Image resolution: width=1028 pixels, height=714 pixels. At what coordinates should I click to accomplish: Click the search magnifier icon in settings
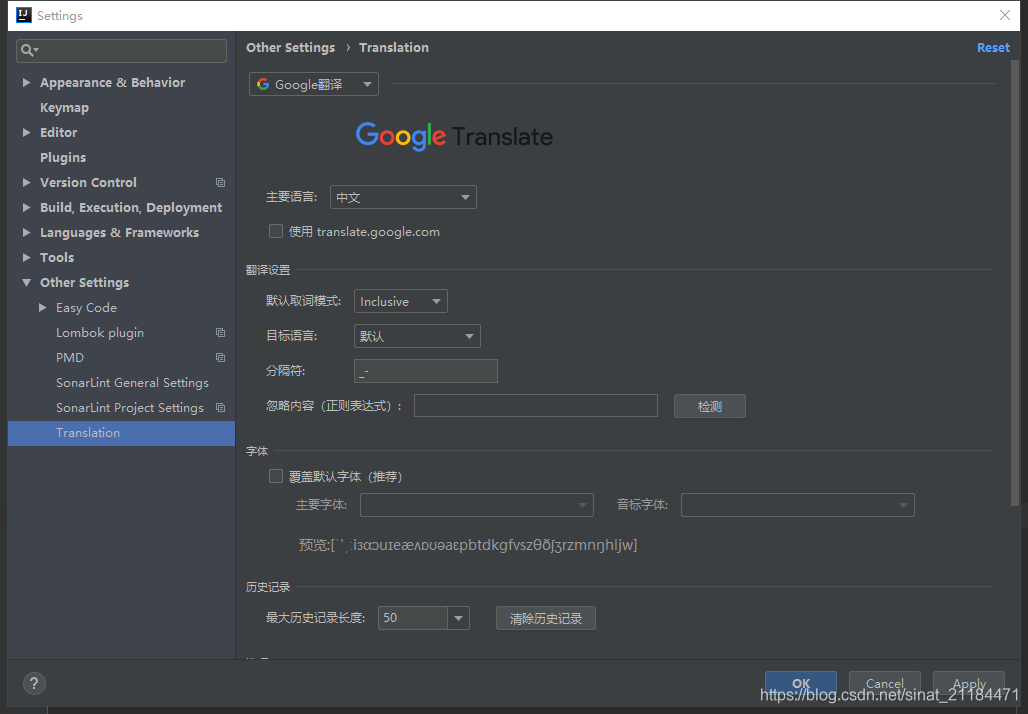pos(29,50)
